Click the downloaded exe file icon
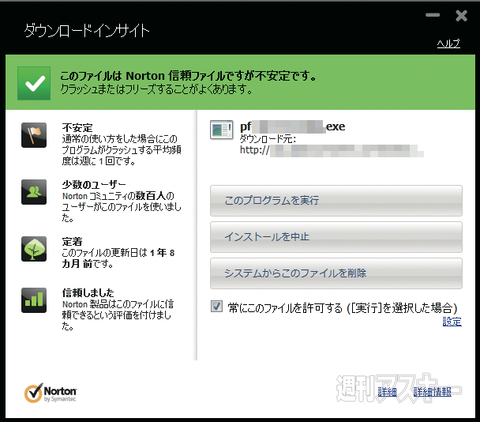The height and width of the screenshot is (422, 480). [222, 130]
